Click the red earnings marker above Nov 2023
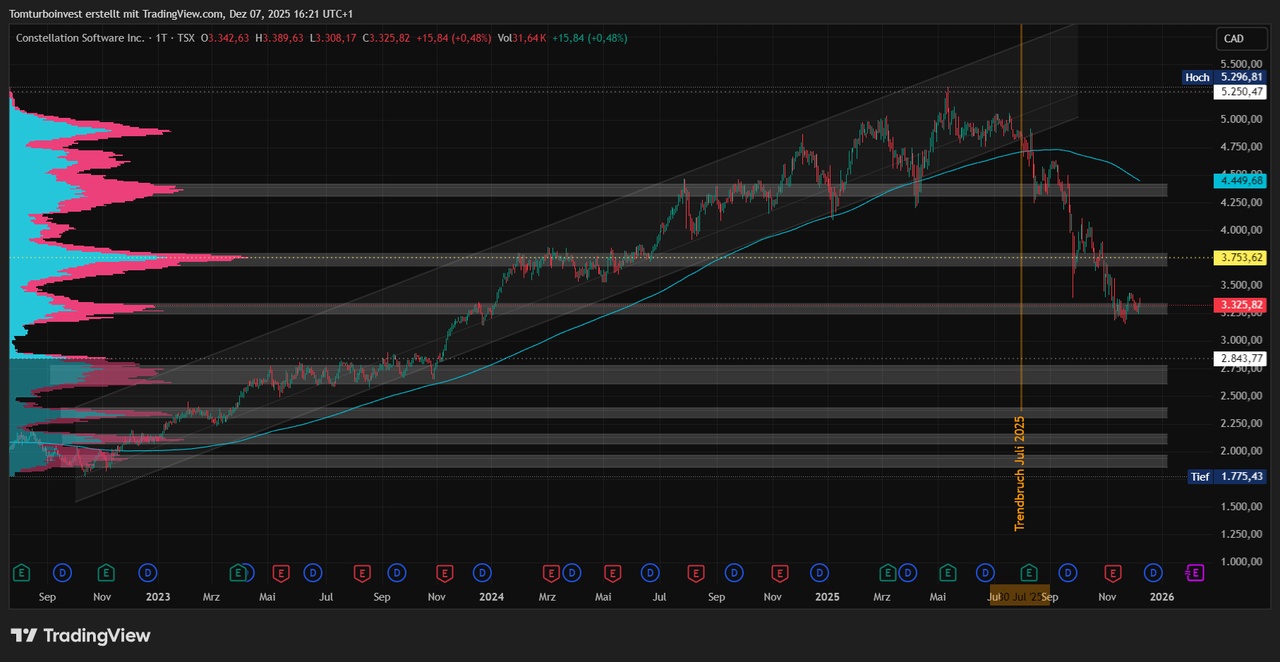Screen dimensions: 1280x662 point(443,573)
